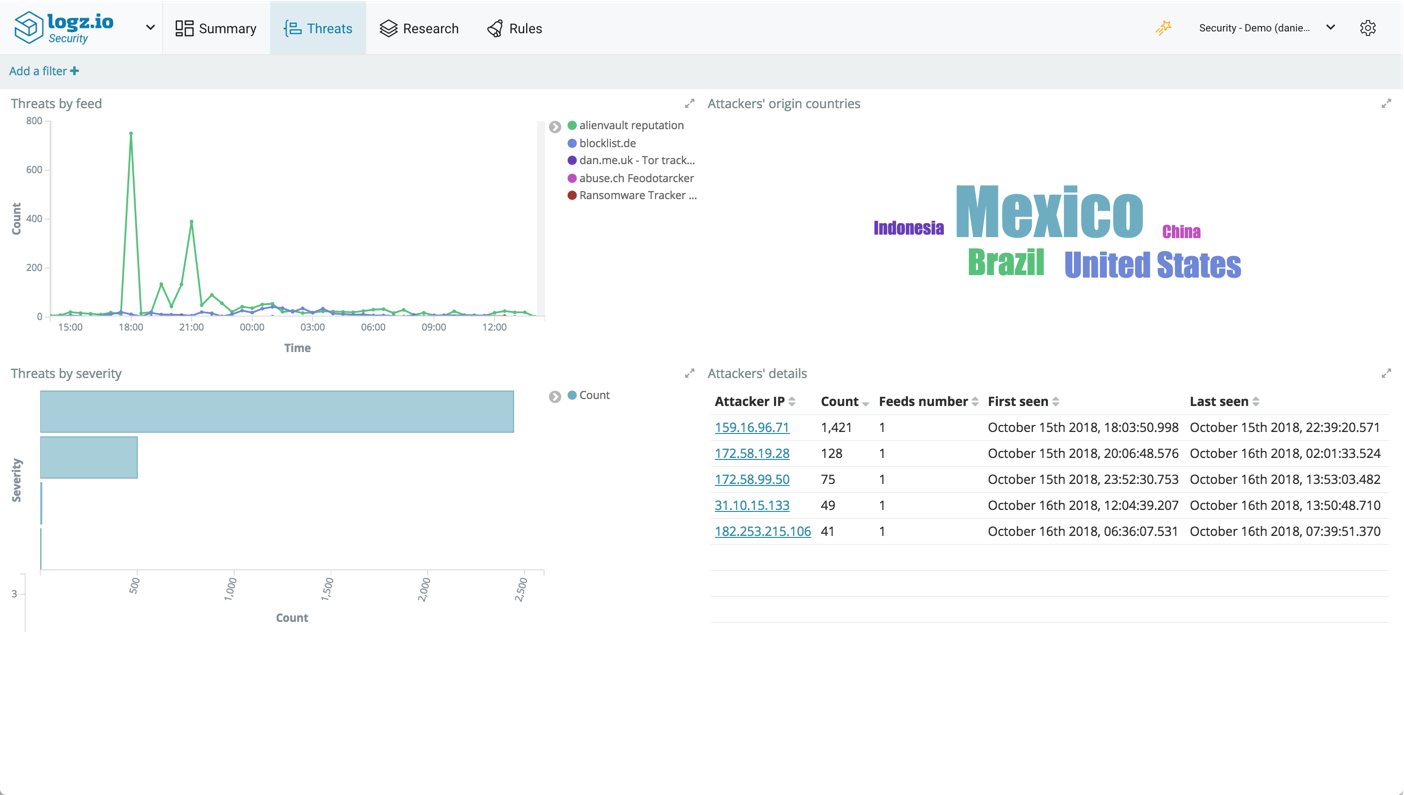Click the Research tab's layers icon
This screenshot has width=1404, height=795.
point(388,28)
